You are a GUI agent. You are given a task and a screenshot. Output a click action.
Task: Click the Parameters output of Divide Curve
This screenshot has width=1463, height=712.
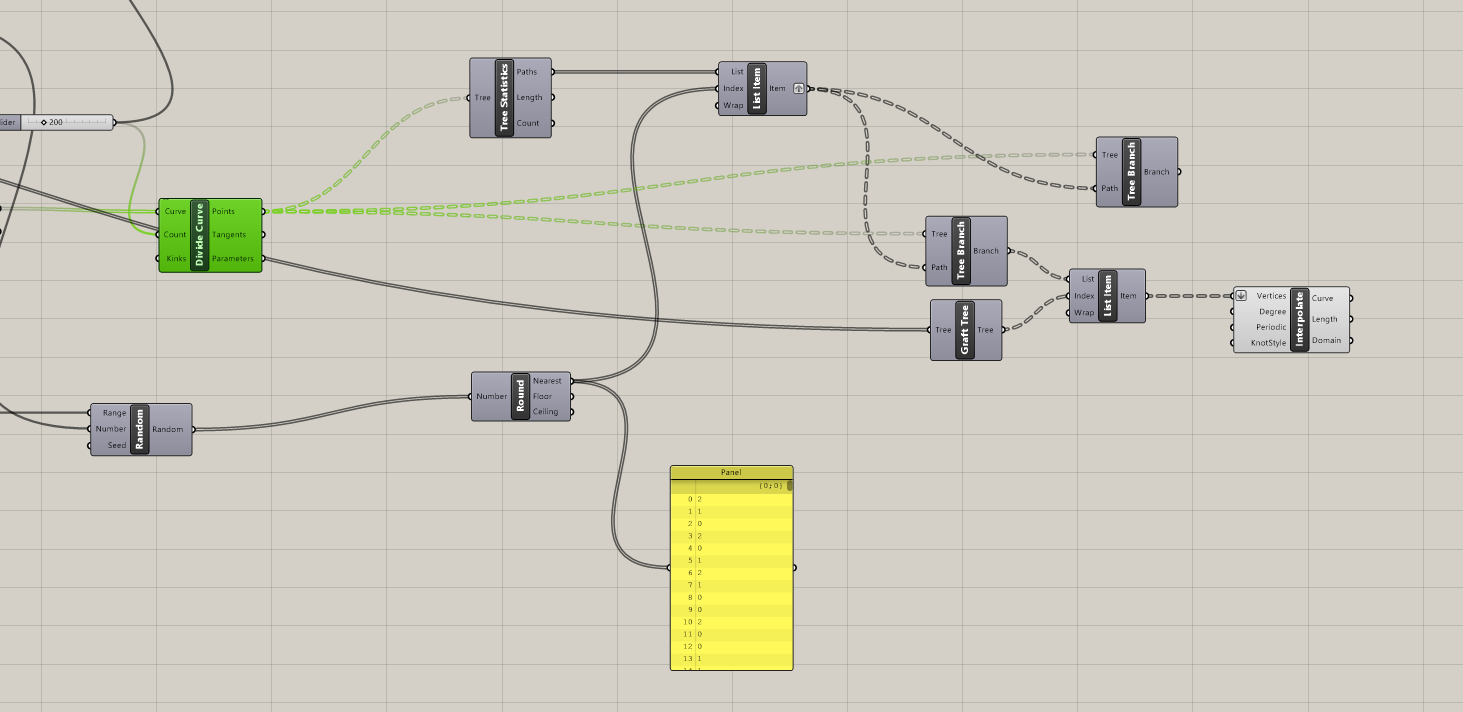click(232, 259)
